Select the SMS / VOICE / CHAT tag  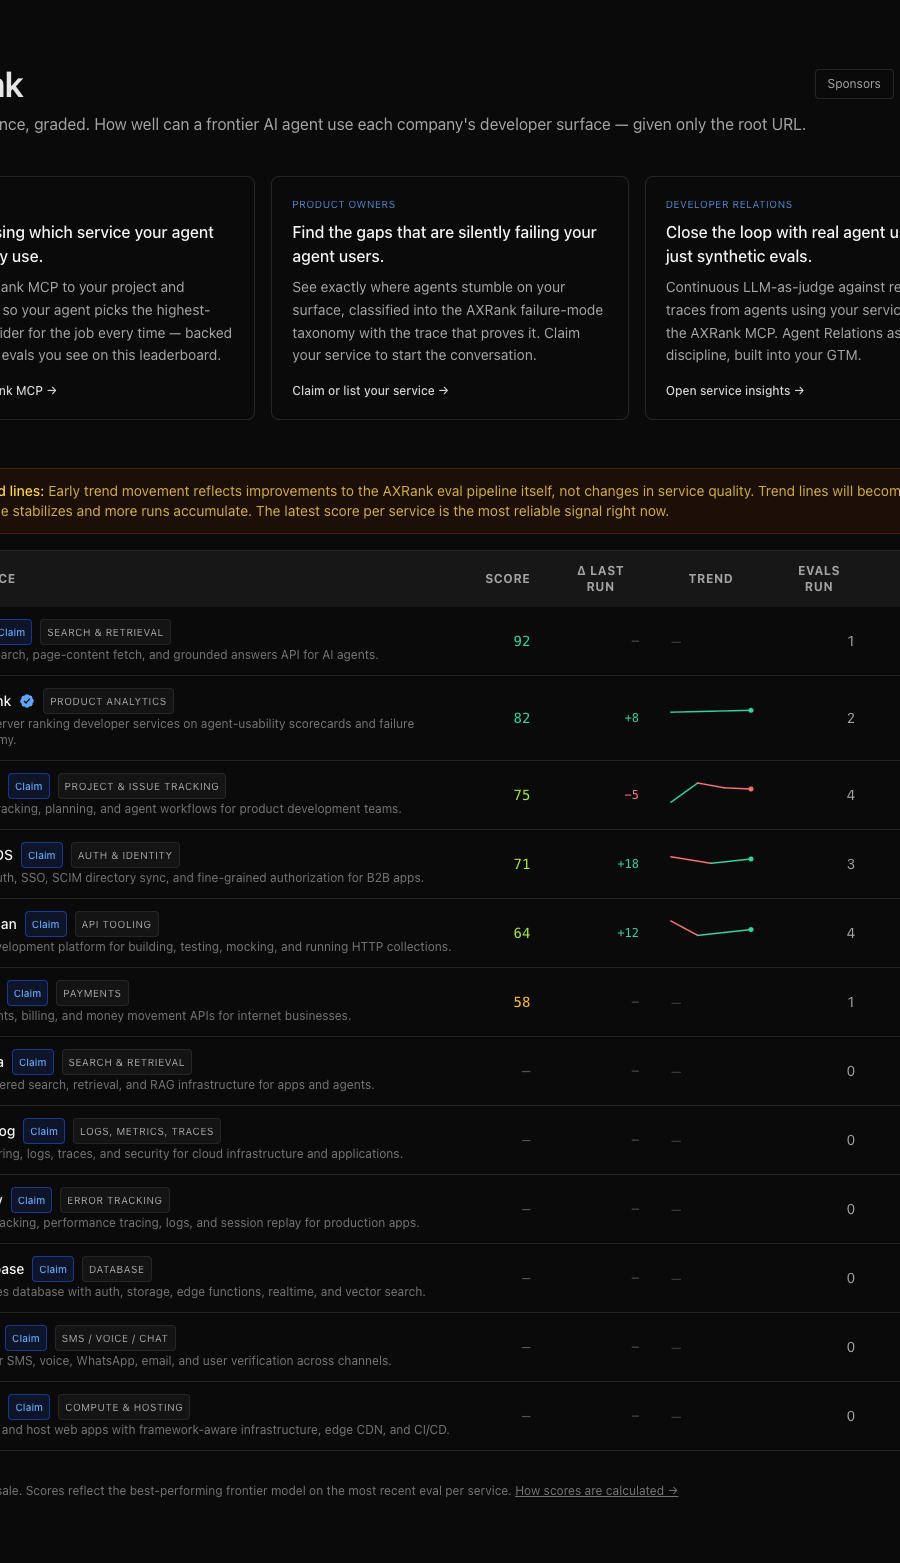click(x=115, y=1338)
